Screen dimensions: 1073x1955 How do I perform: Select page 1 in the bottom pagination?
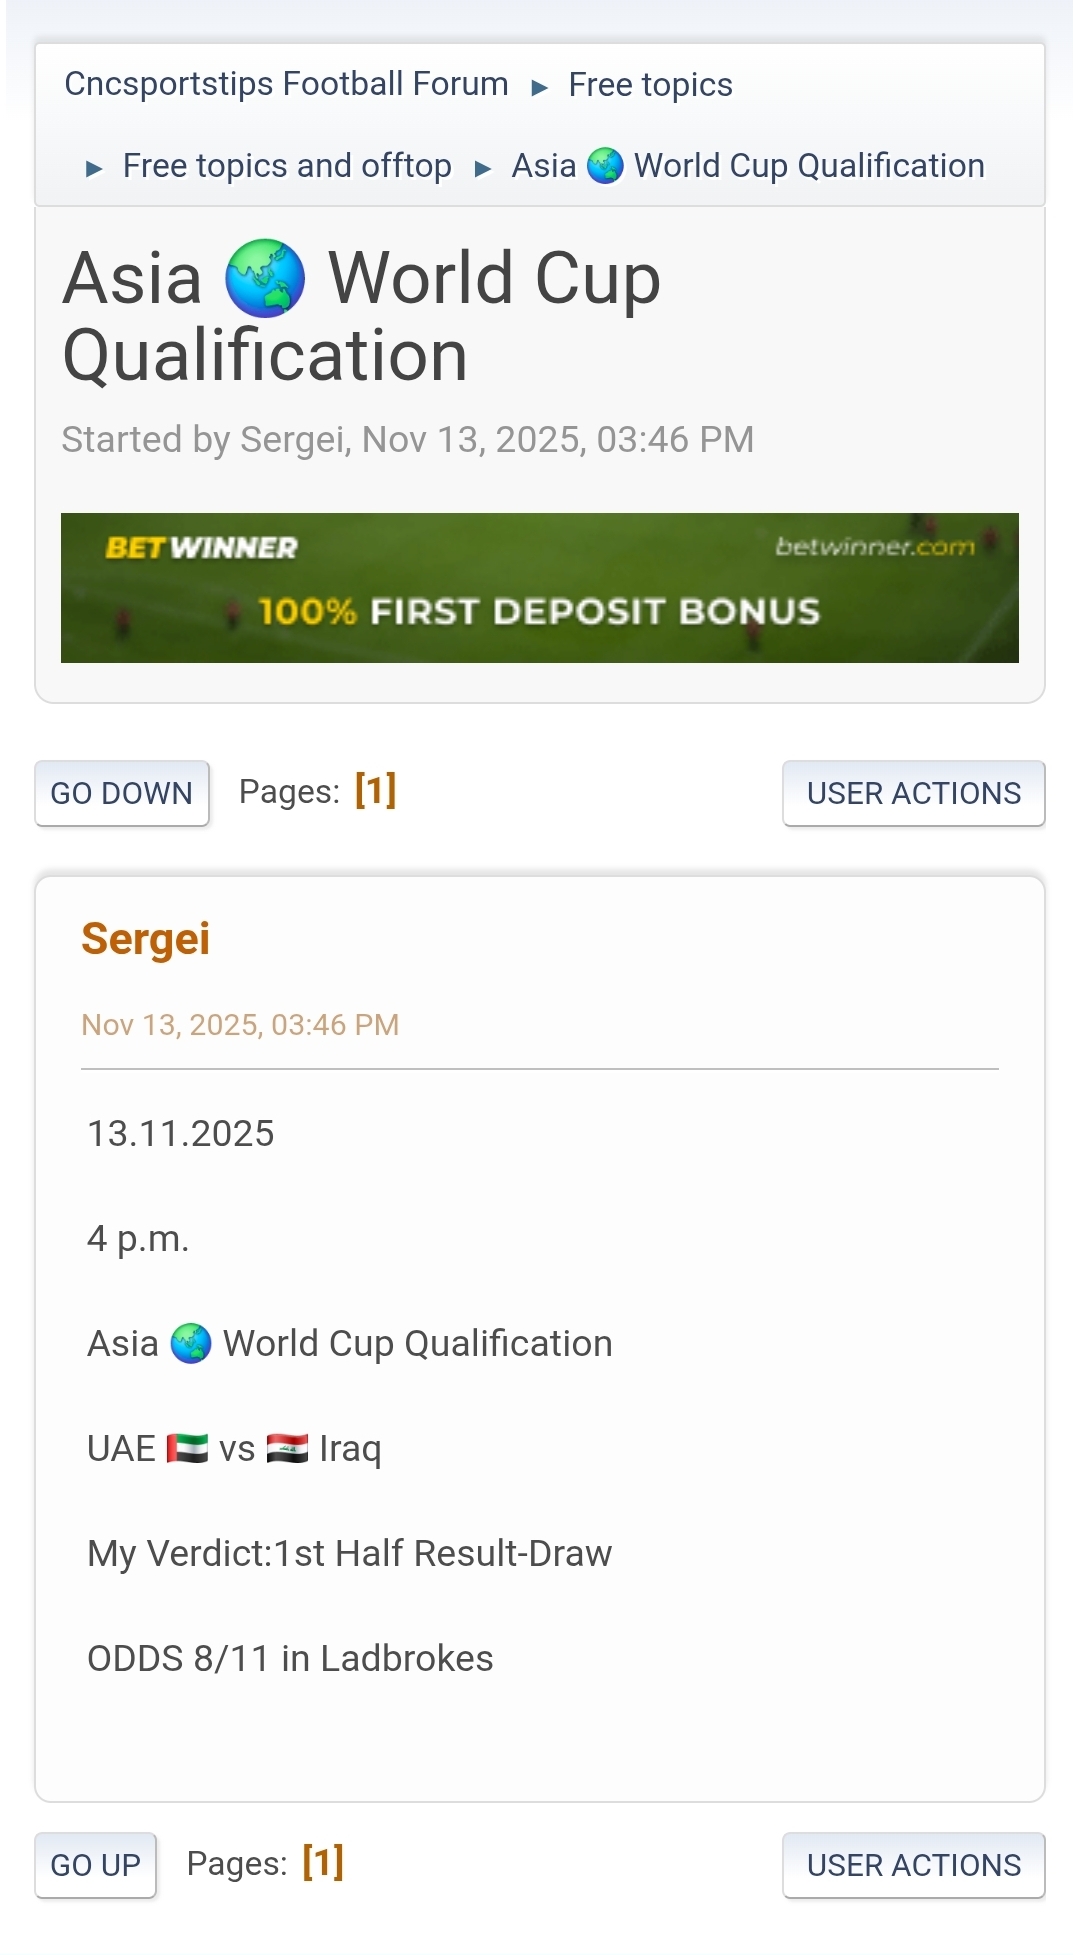coord(323,1862)
